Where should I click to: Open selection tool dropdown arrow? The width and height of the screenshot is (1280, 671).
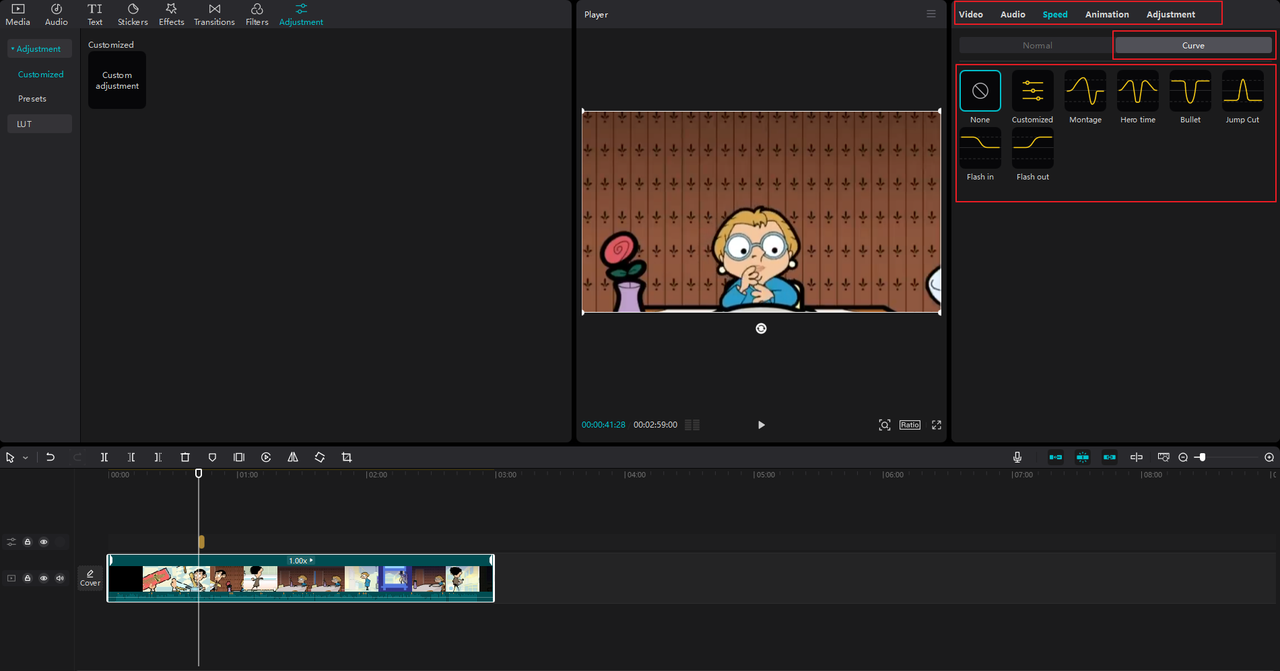pyautogui.click(x=25, y=458)
